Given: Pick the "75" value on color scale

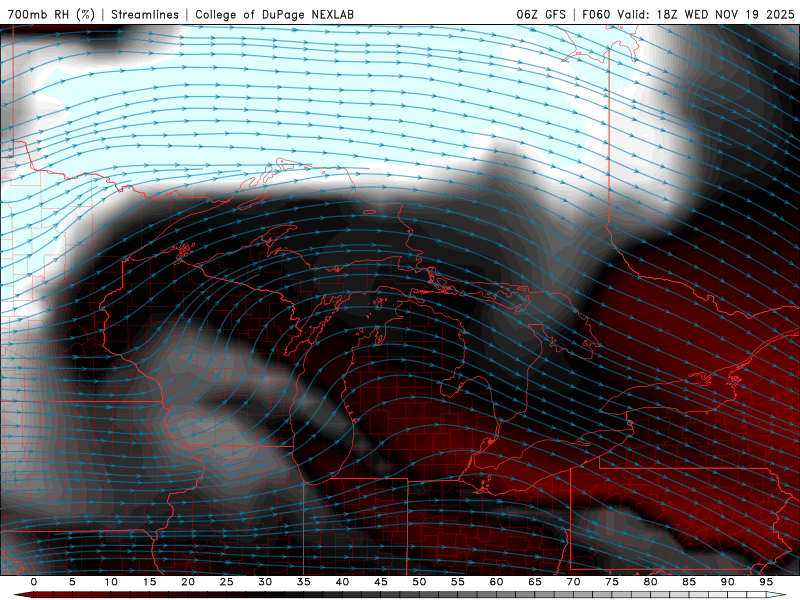Looking at the screenshot, I should point(612,582).
